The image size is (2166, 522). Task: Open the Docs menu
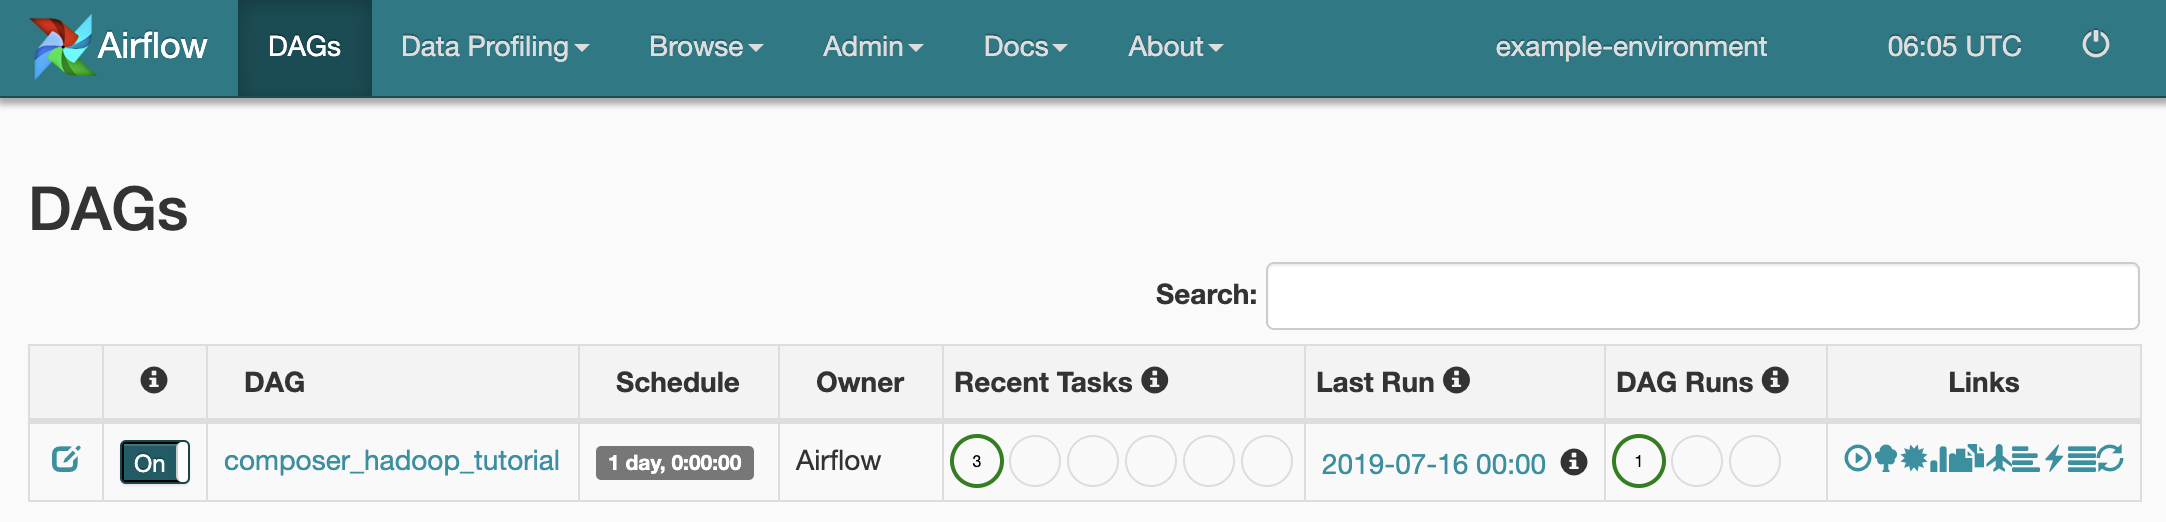coord(1025,47)
